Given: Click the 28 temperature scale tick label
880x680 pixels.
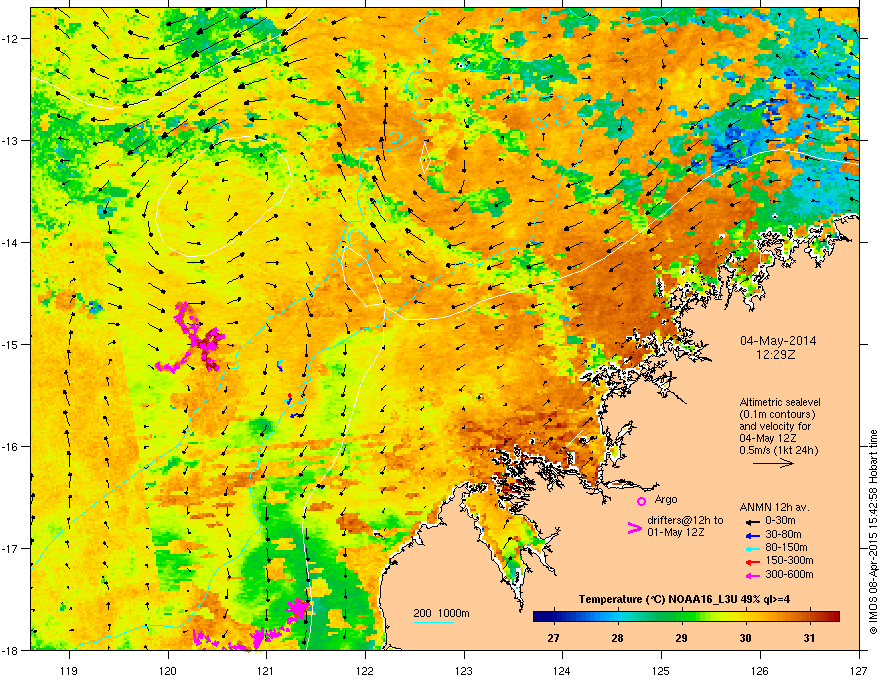Looking at the screenshot, I should [x=617, y=638].
